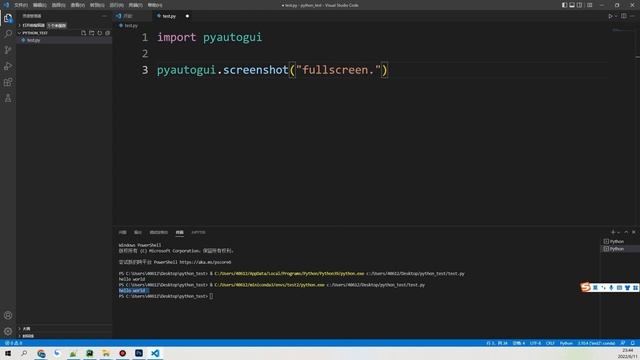The height and width of the screenshot is (360, 640).
Task: Open editor More Actions ellipsis
Action: pyautogui.click(x=632, y=16)
